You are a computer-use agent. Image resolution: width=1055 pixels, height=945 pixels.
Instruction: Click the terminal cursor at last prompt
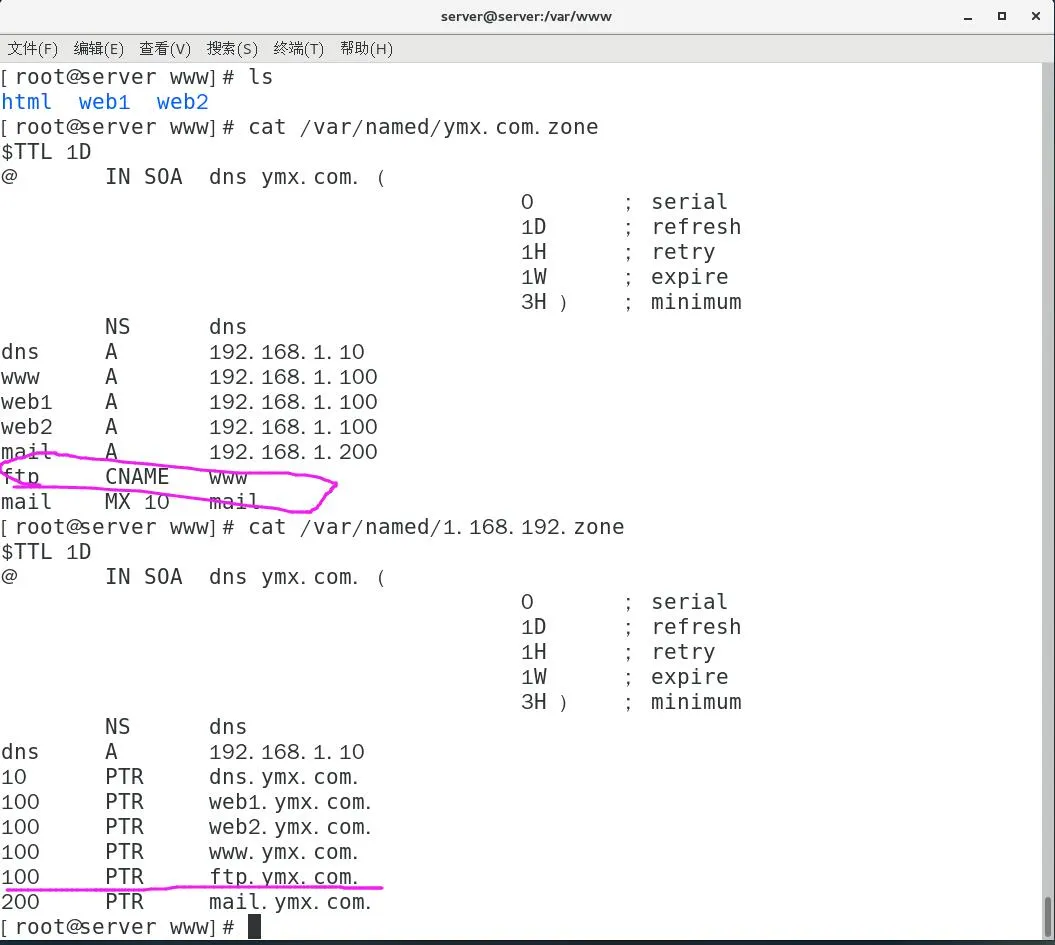click(x=254, y=927)
